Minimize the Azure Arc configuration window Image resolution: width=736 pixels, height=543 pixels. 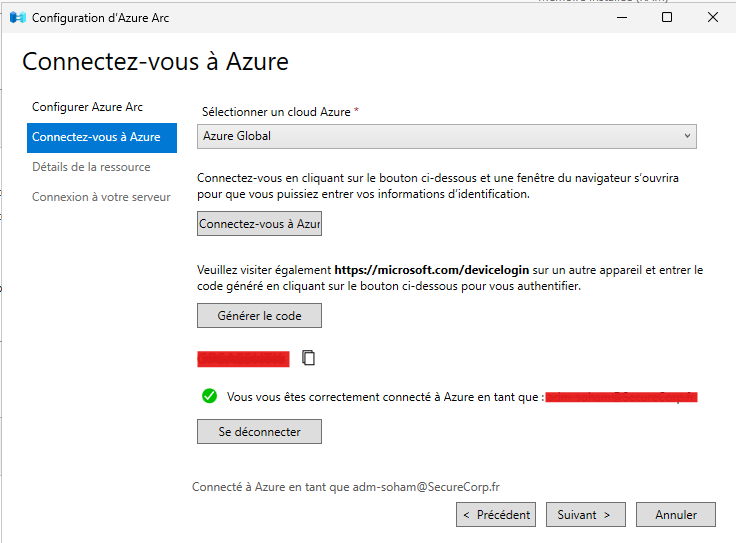[x=622, y=17]
